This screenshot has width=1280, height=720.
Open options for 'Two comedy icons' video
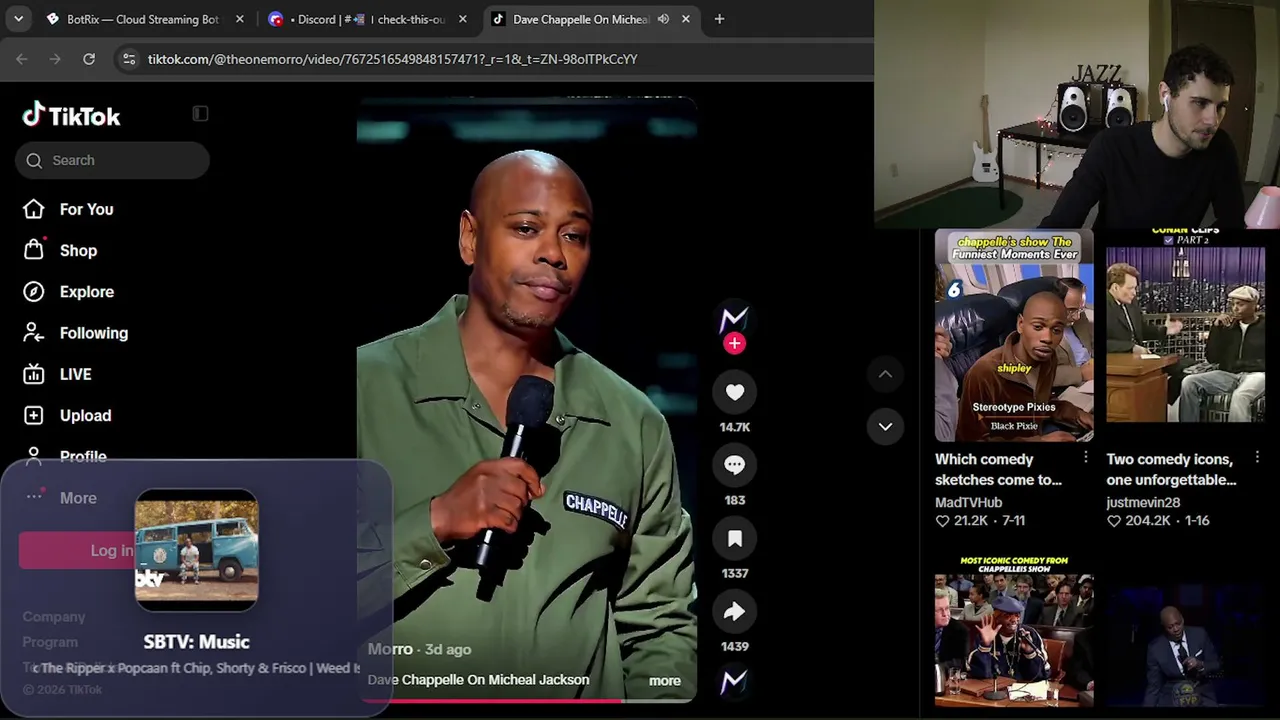point(1256,458)
